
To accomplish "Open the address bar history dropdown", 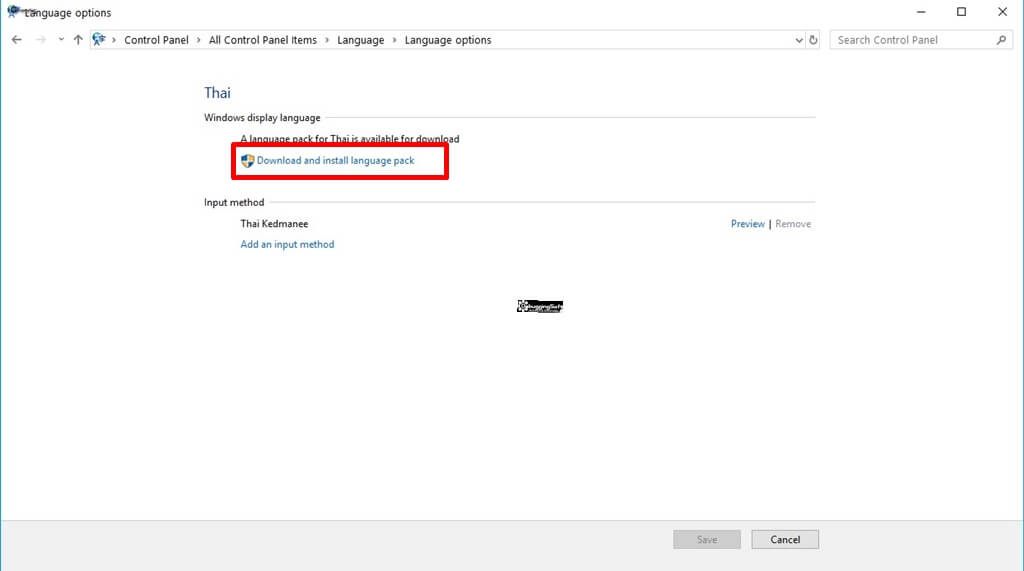I will [x=799, y=40].
